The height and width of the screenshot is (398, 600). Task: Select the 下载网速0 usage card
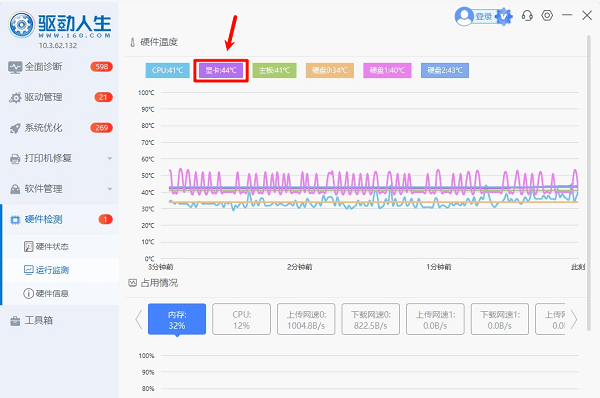(370, 319)
